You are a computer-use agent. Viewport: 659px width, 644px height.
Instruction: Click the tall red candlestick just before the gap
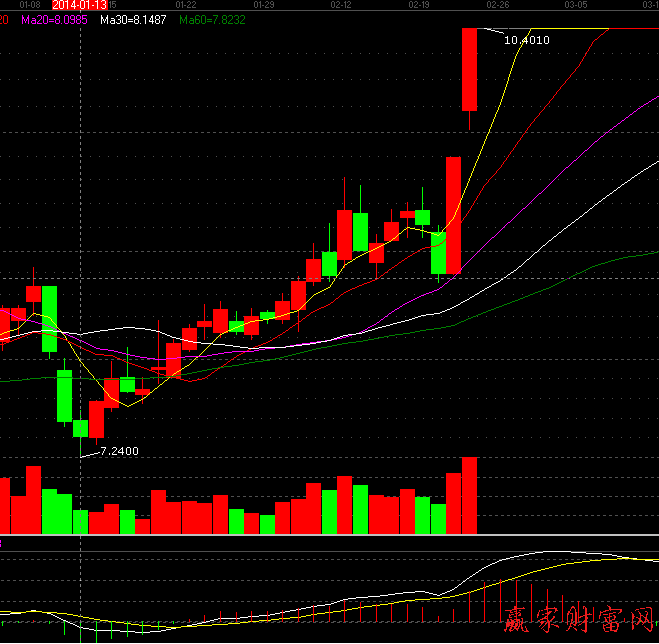[x=453, y=214]
